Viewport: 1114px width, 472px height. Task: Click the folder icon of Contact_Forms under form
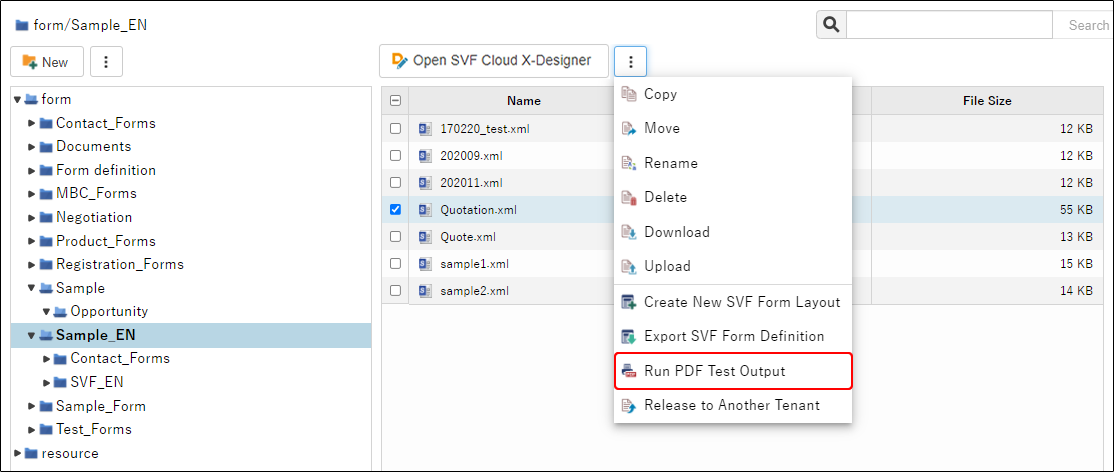coord(46,124)
